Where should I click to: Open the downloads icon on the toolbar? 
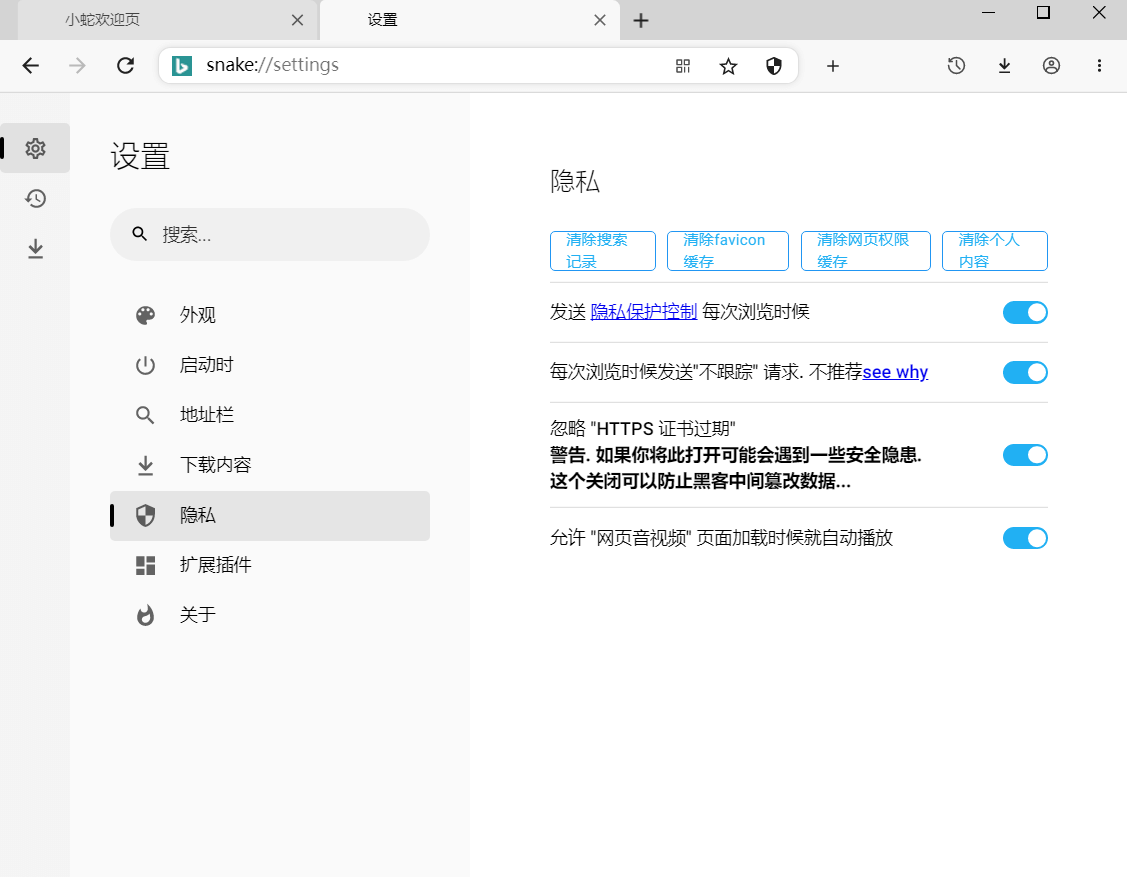pyautogui.click(x=1004, y=65)
